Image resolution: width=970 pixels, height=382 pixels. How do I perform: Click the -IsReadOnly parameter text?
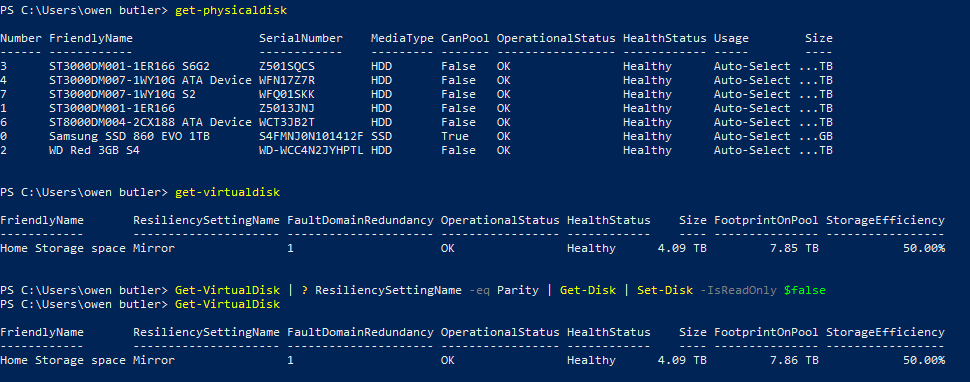point(738,290)
